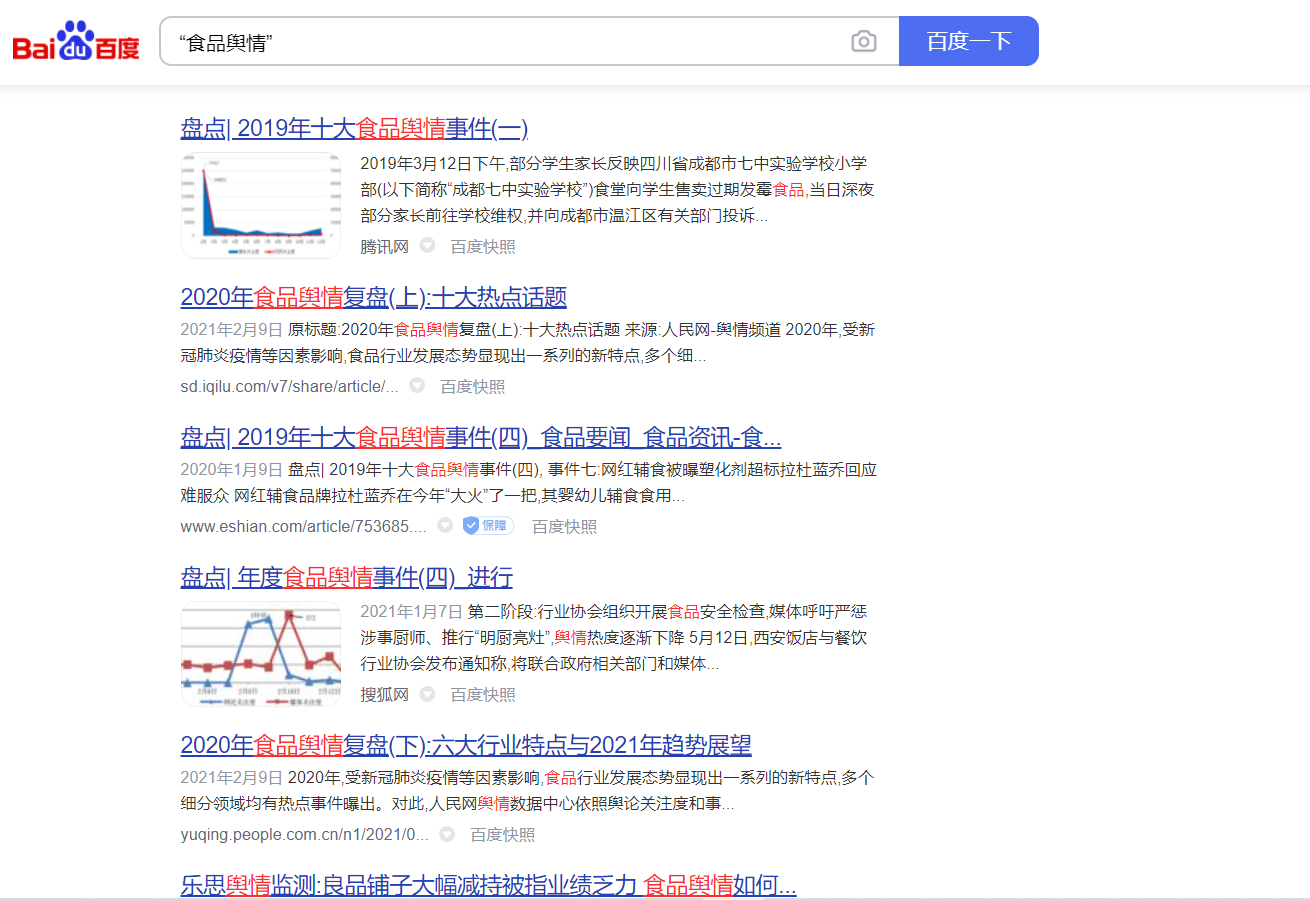Click sd.iqilu.com source URL
This screenshot has width=1310, height=900.
290,386
